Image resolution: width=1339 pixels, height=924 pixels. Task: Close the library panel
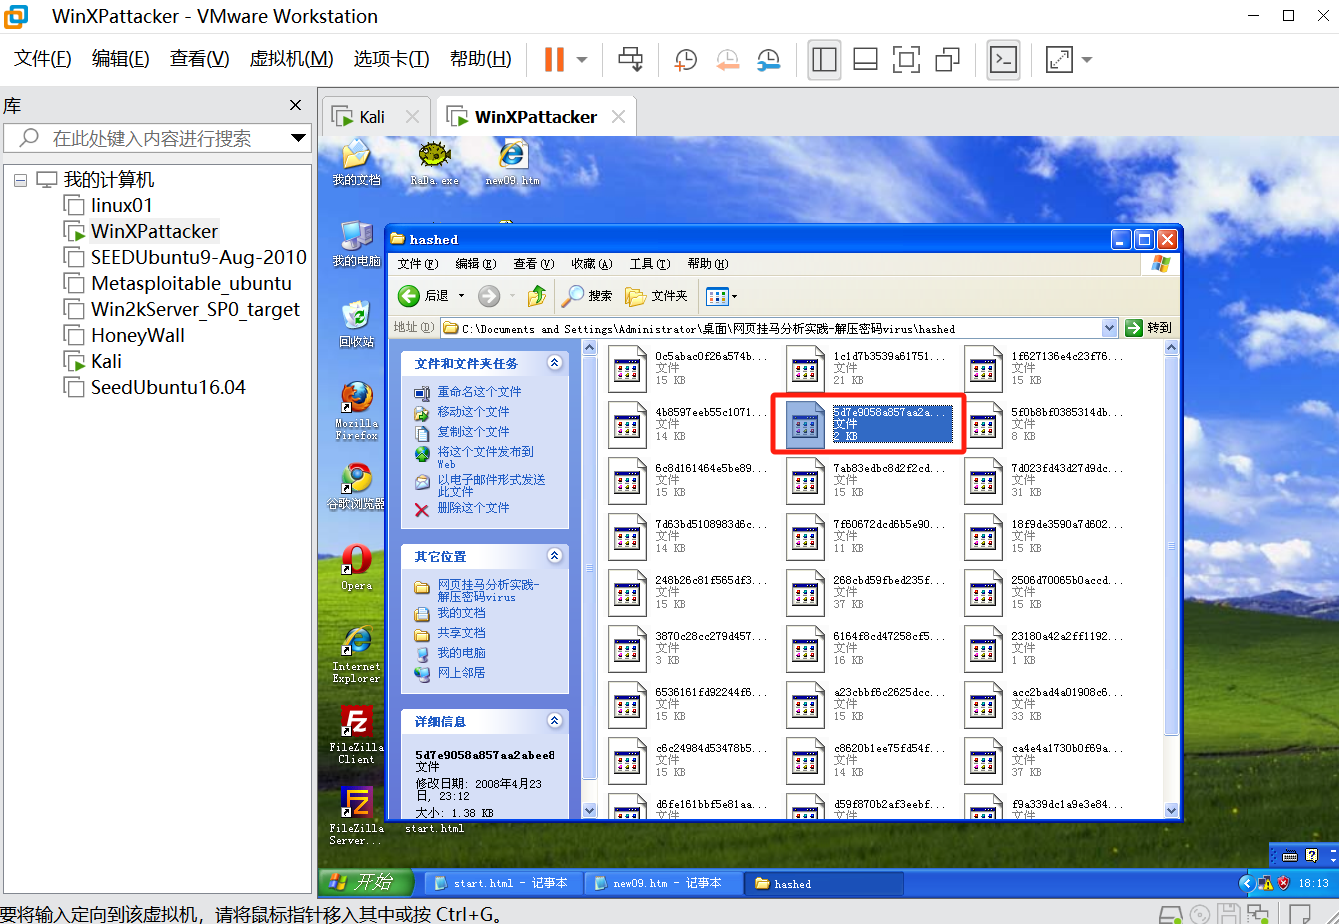click(295, 105)
